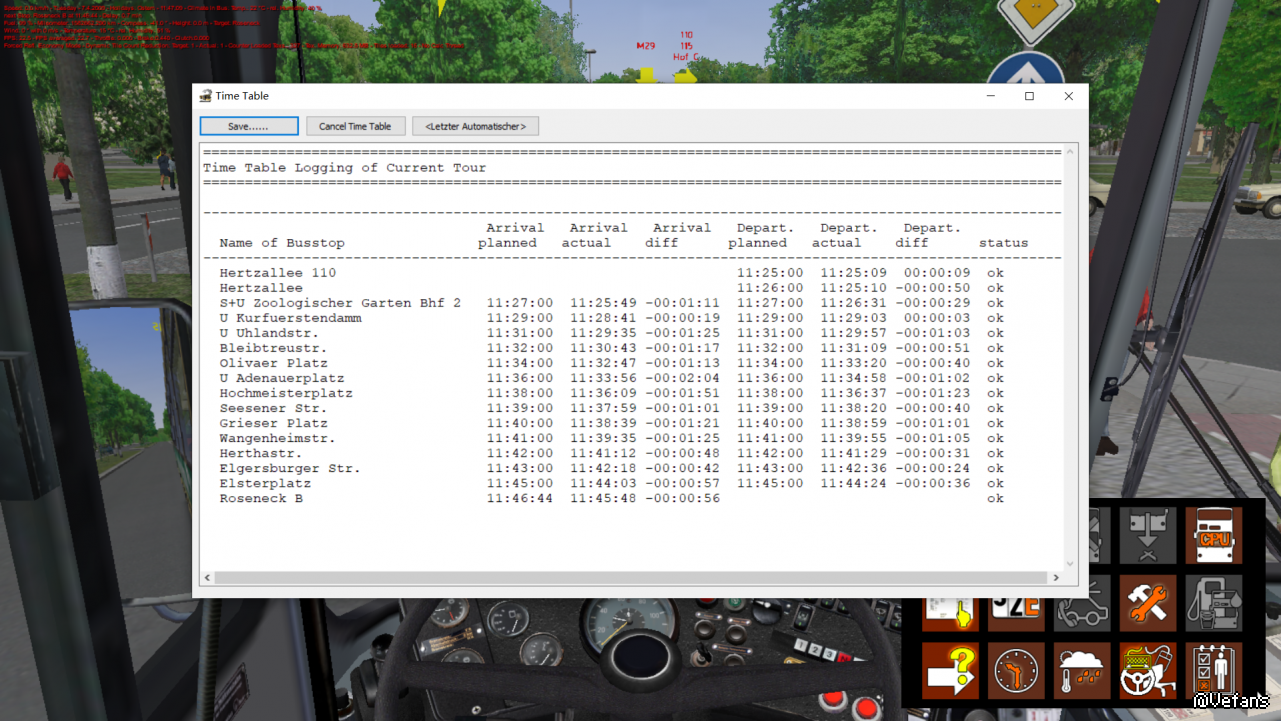
Task: Select the 'Bleibtreustr.' stop name
Action: point(273,348)
